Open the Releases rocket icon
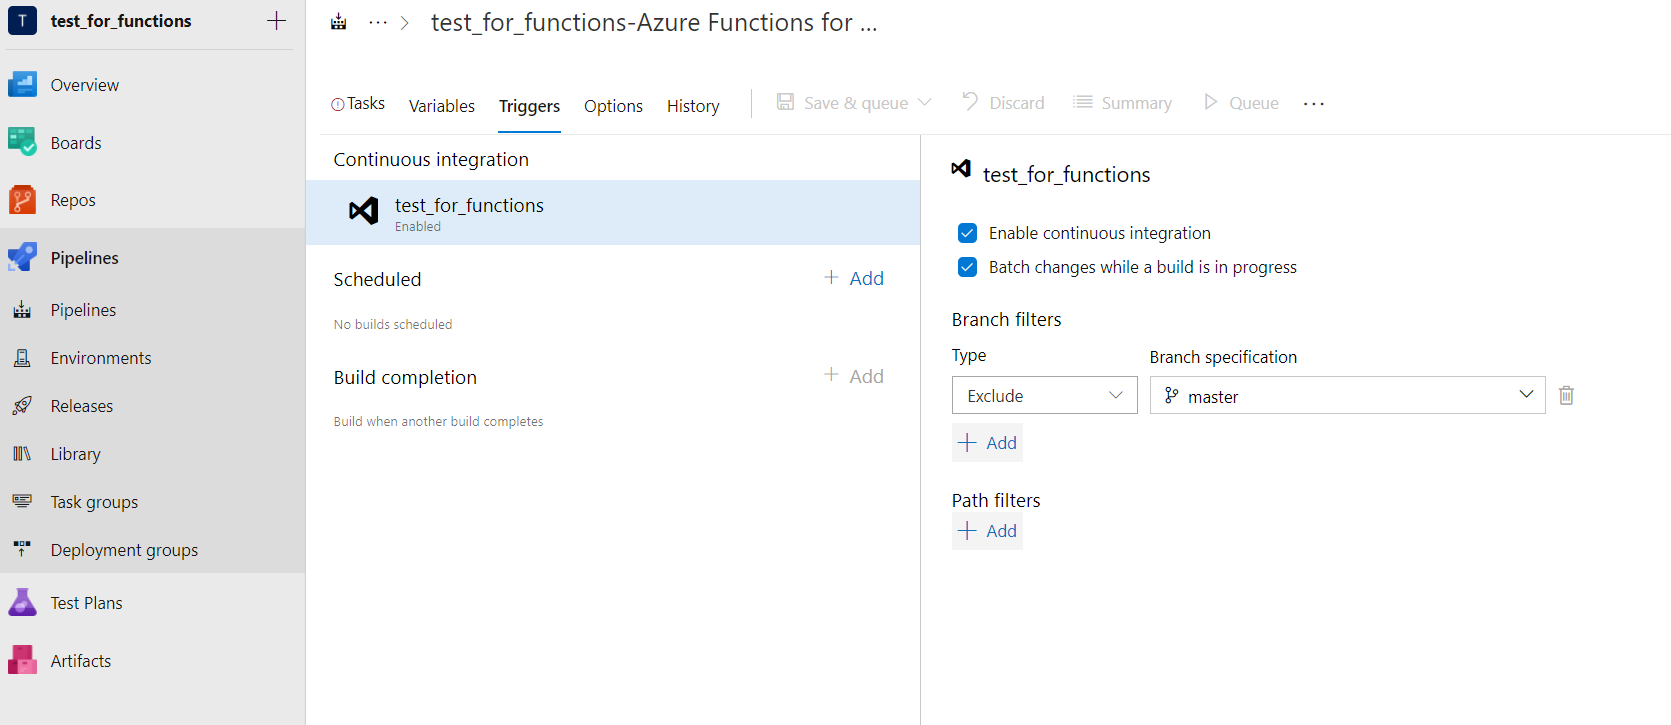1671x725 pixels. coord(22,406)
